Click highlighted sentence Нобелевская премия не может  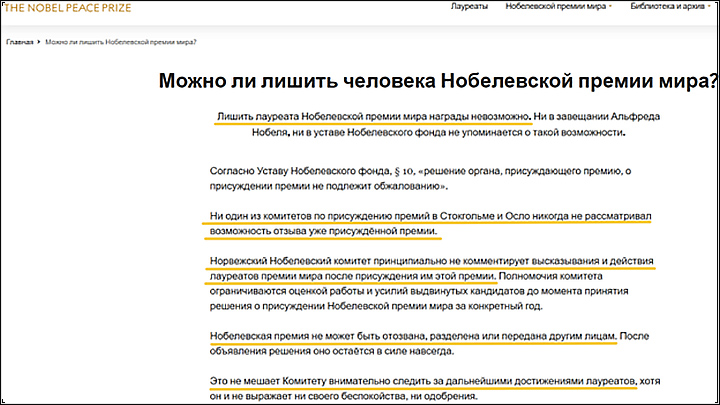click(x=412, y=334)
